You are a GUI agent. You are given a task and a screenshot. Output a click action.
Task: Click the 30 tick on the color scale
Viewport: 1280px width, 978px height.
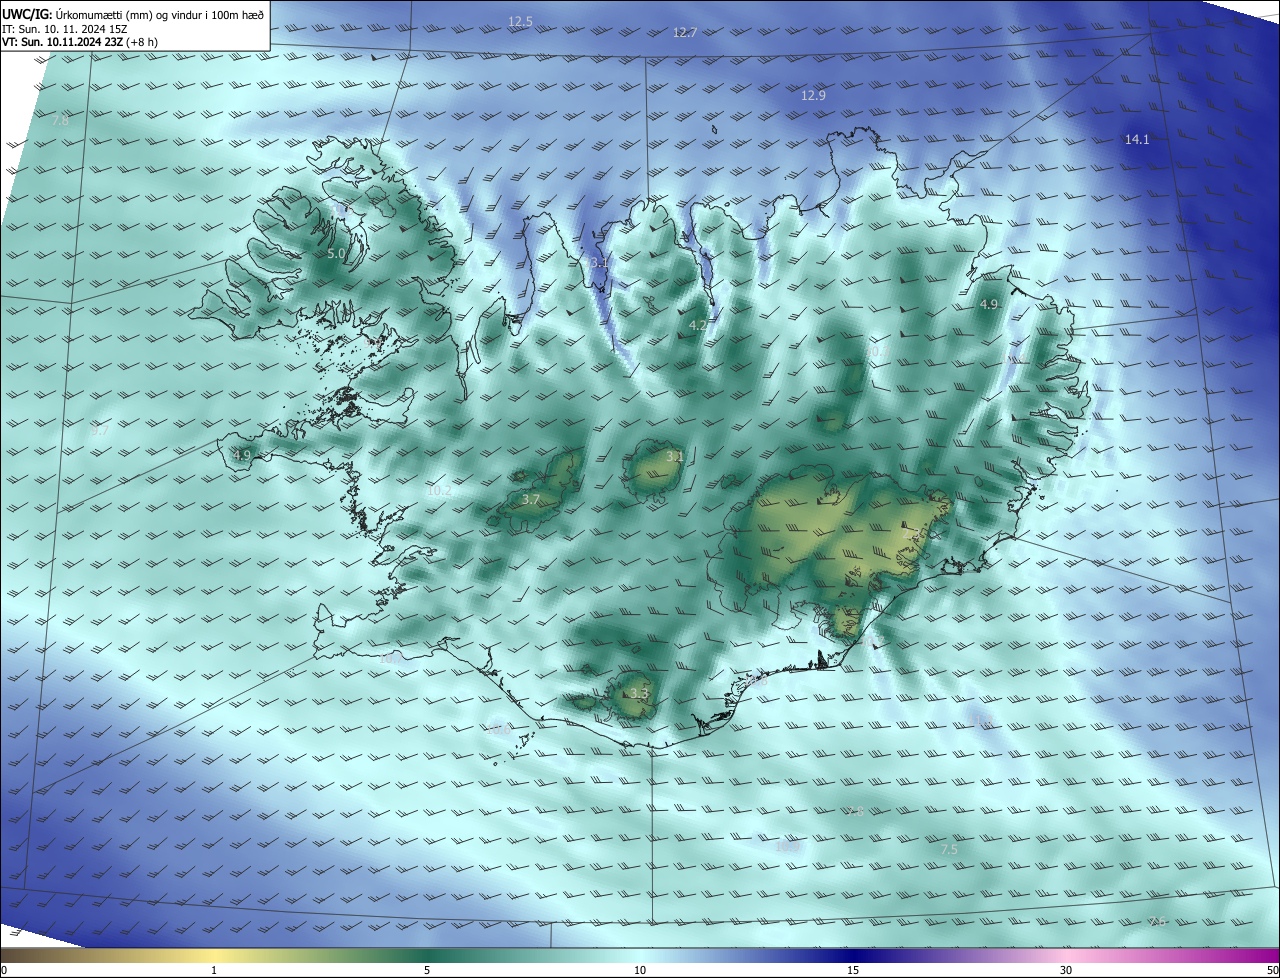(x=1066, y=971)
